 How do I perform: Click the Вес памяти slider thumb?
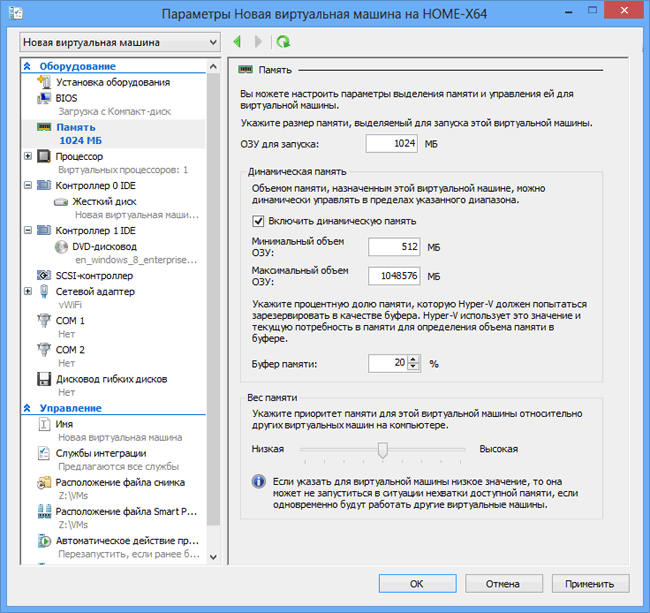coord(383,450)
